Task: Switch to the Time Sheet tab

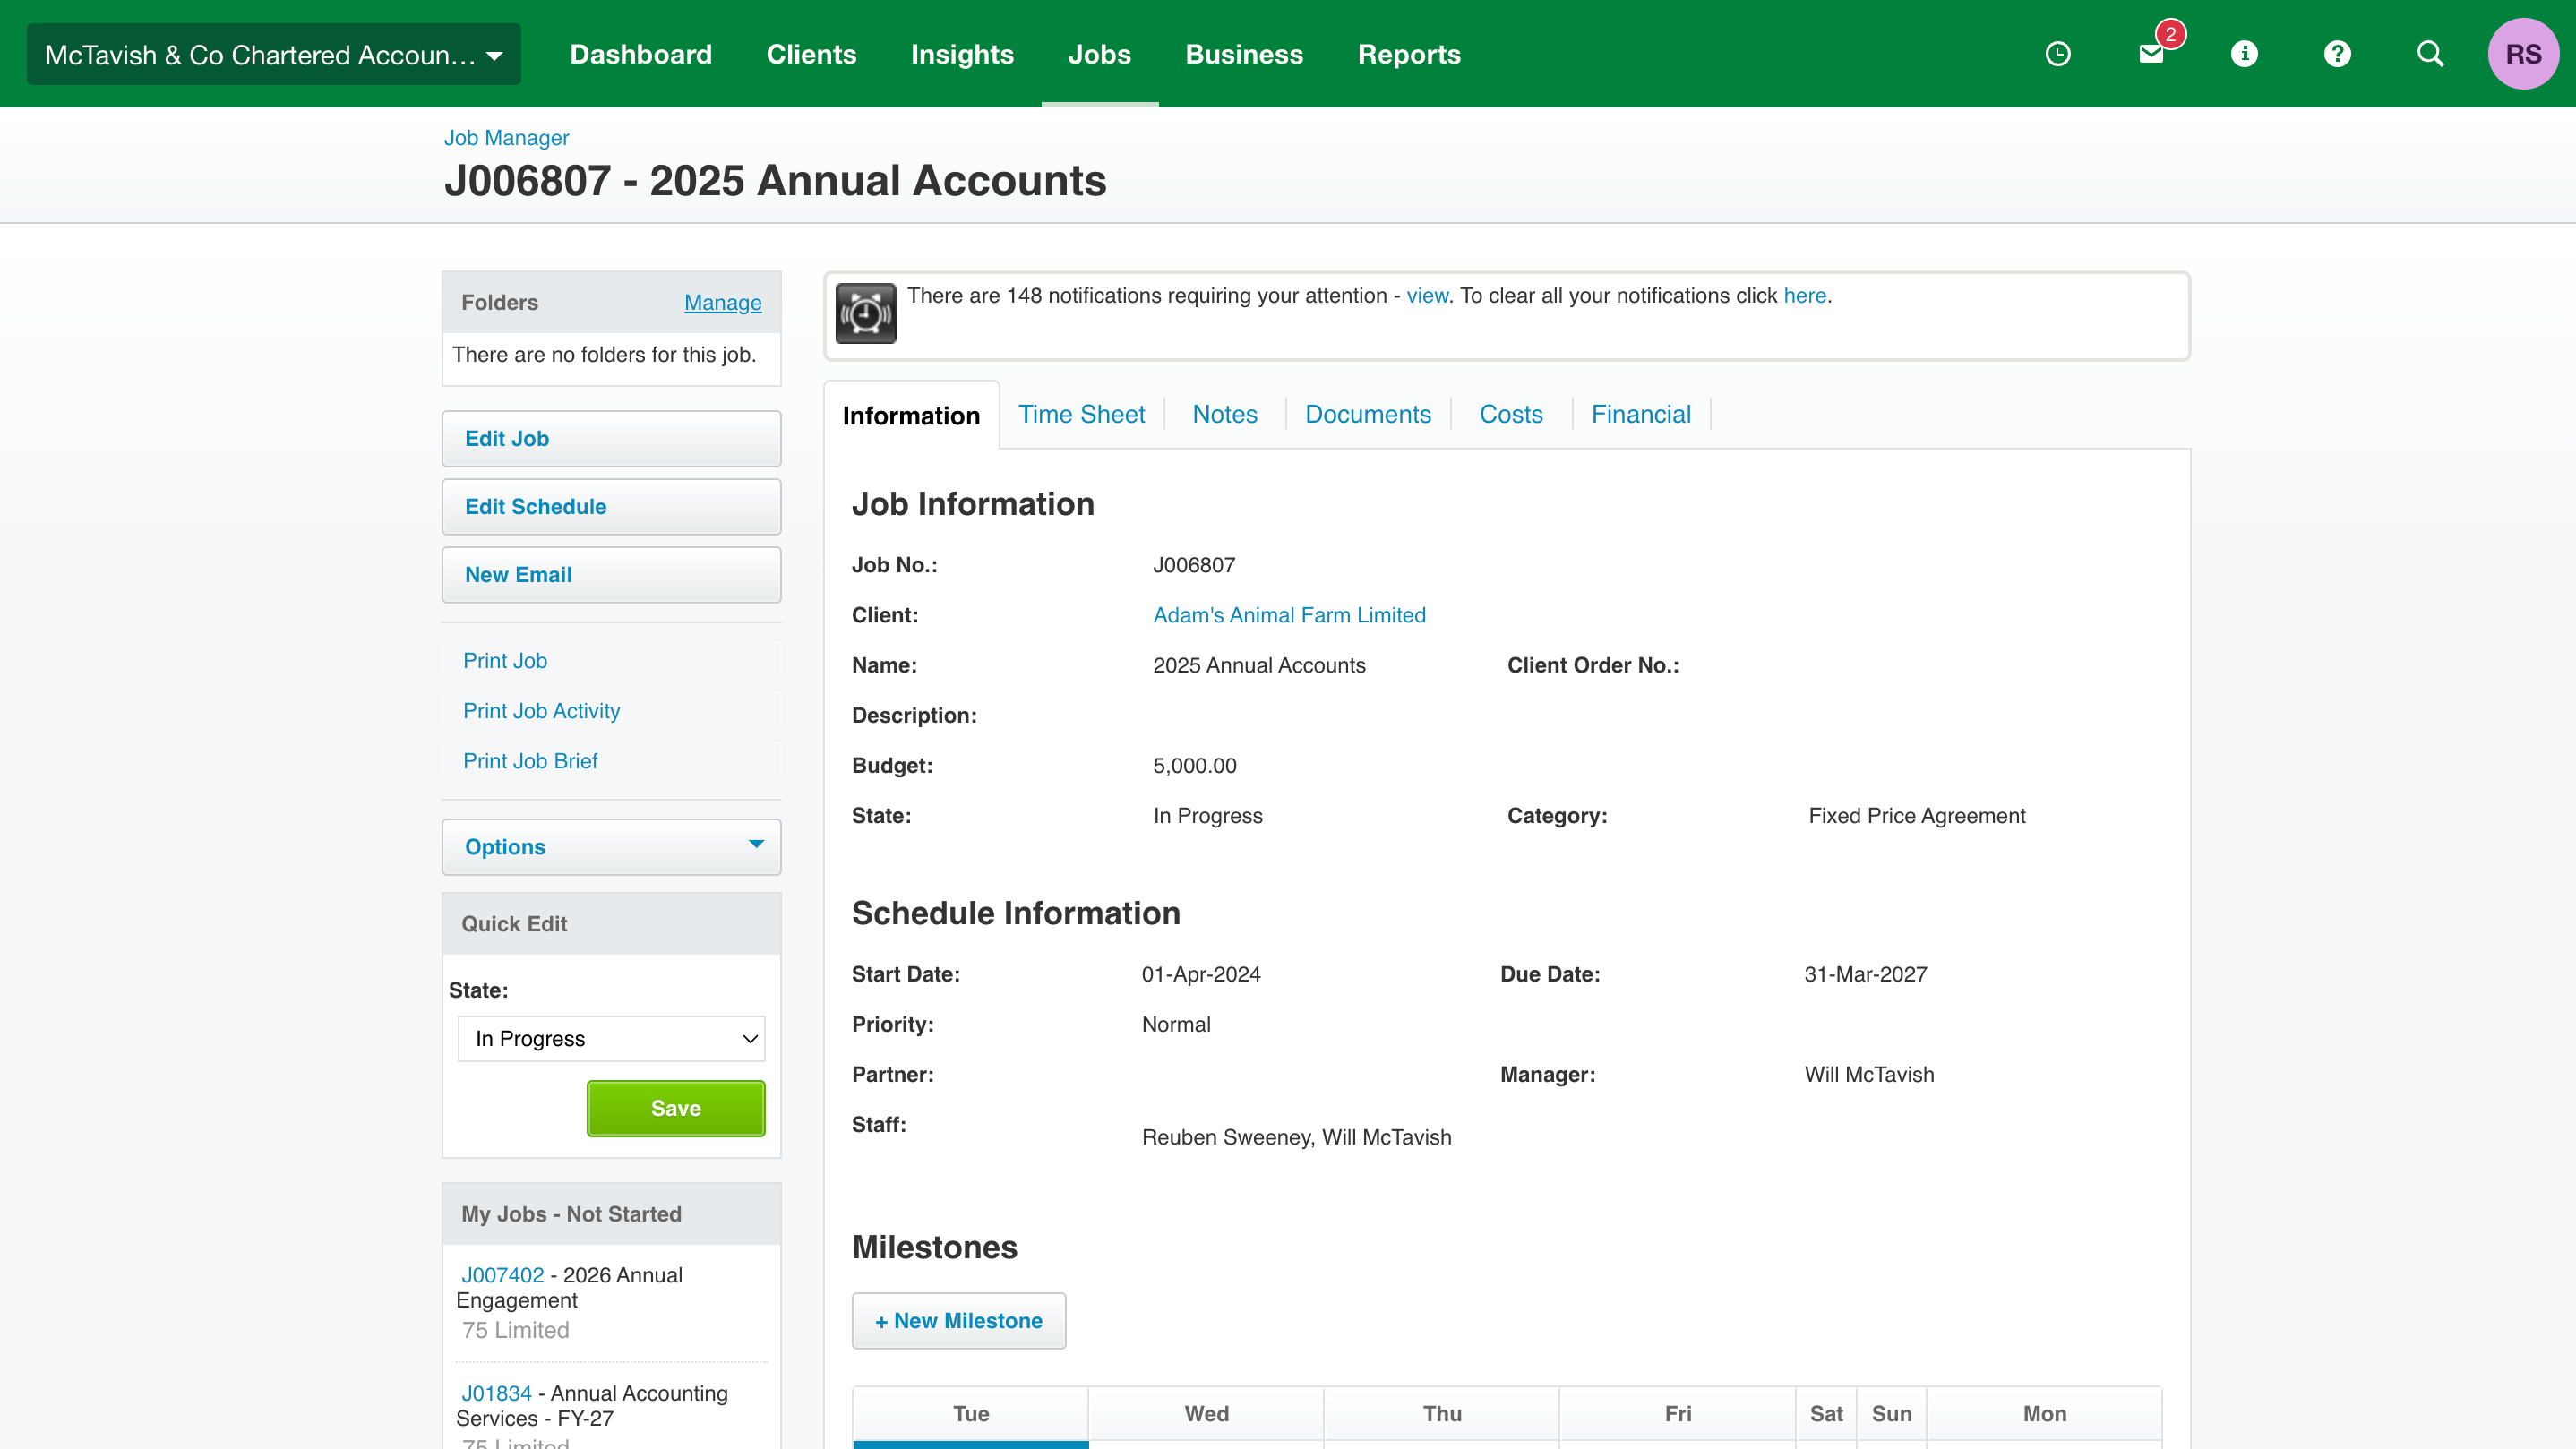Action: (1081, 414)
